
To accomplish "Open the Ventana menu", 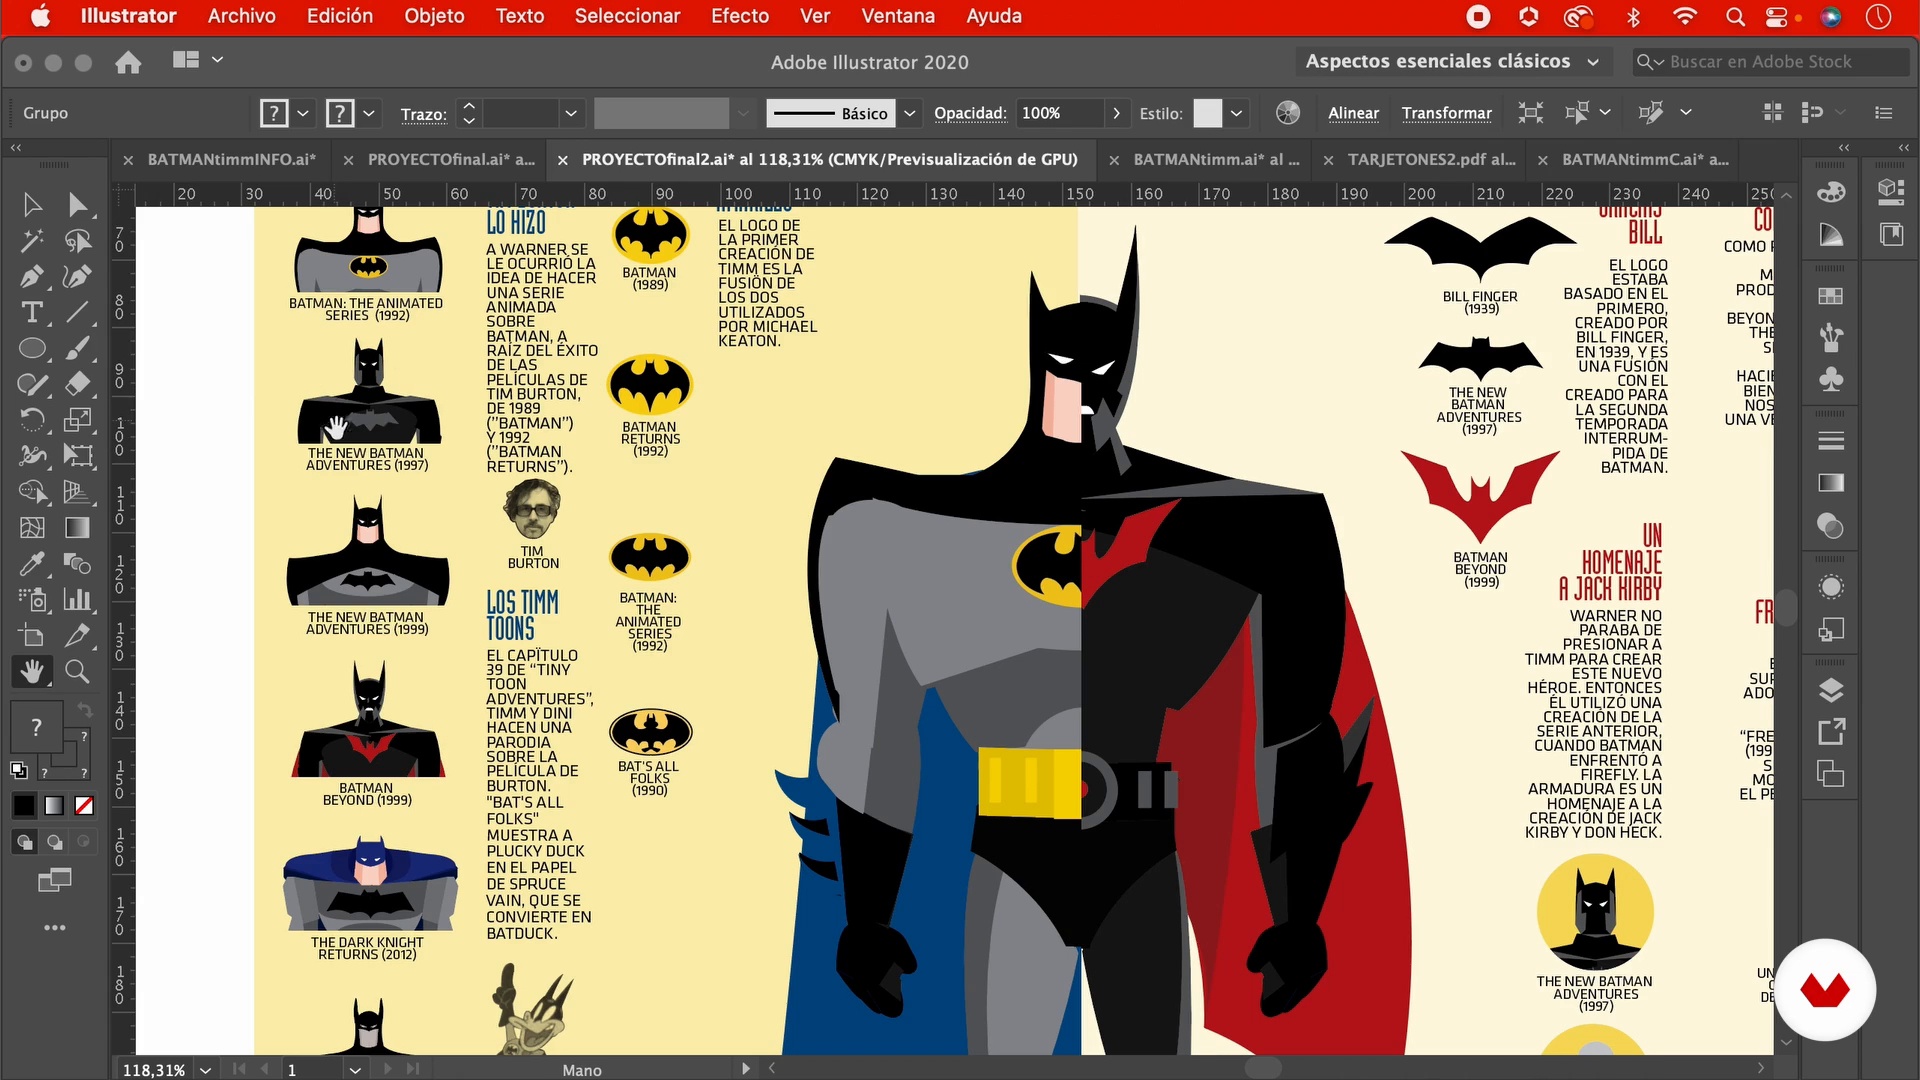I will 898,16.
